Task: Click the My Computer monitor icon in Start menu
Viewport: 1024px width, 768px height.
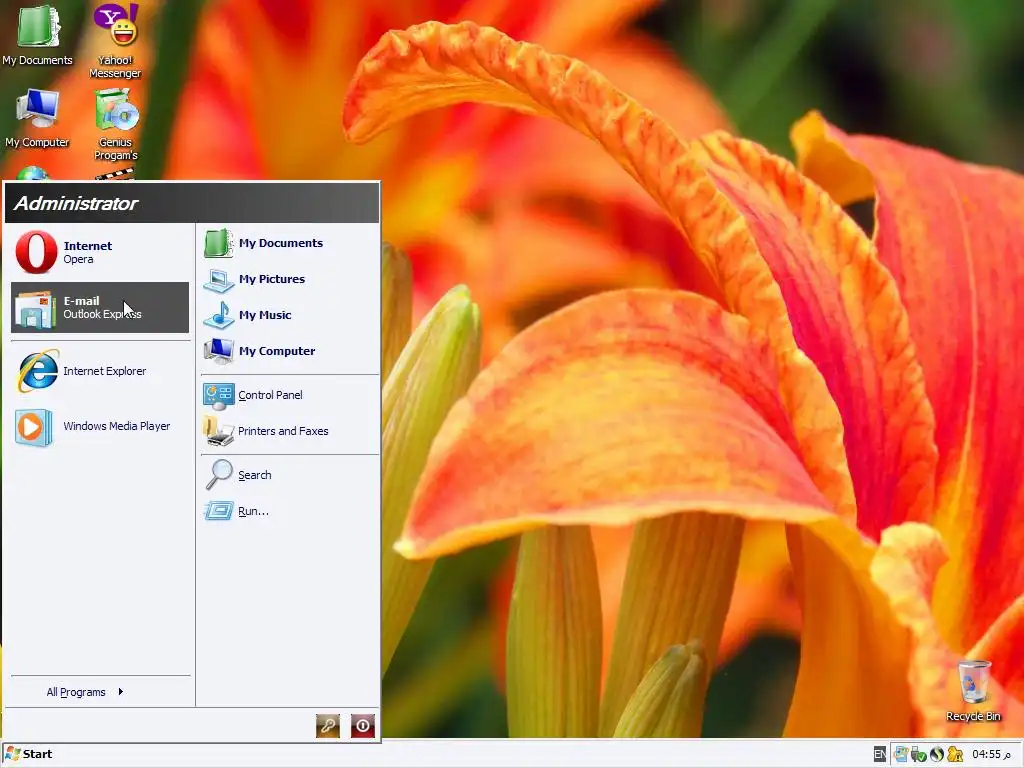Action: coord(219,351)
